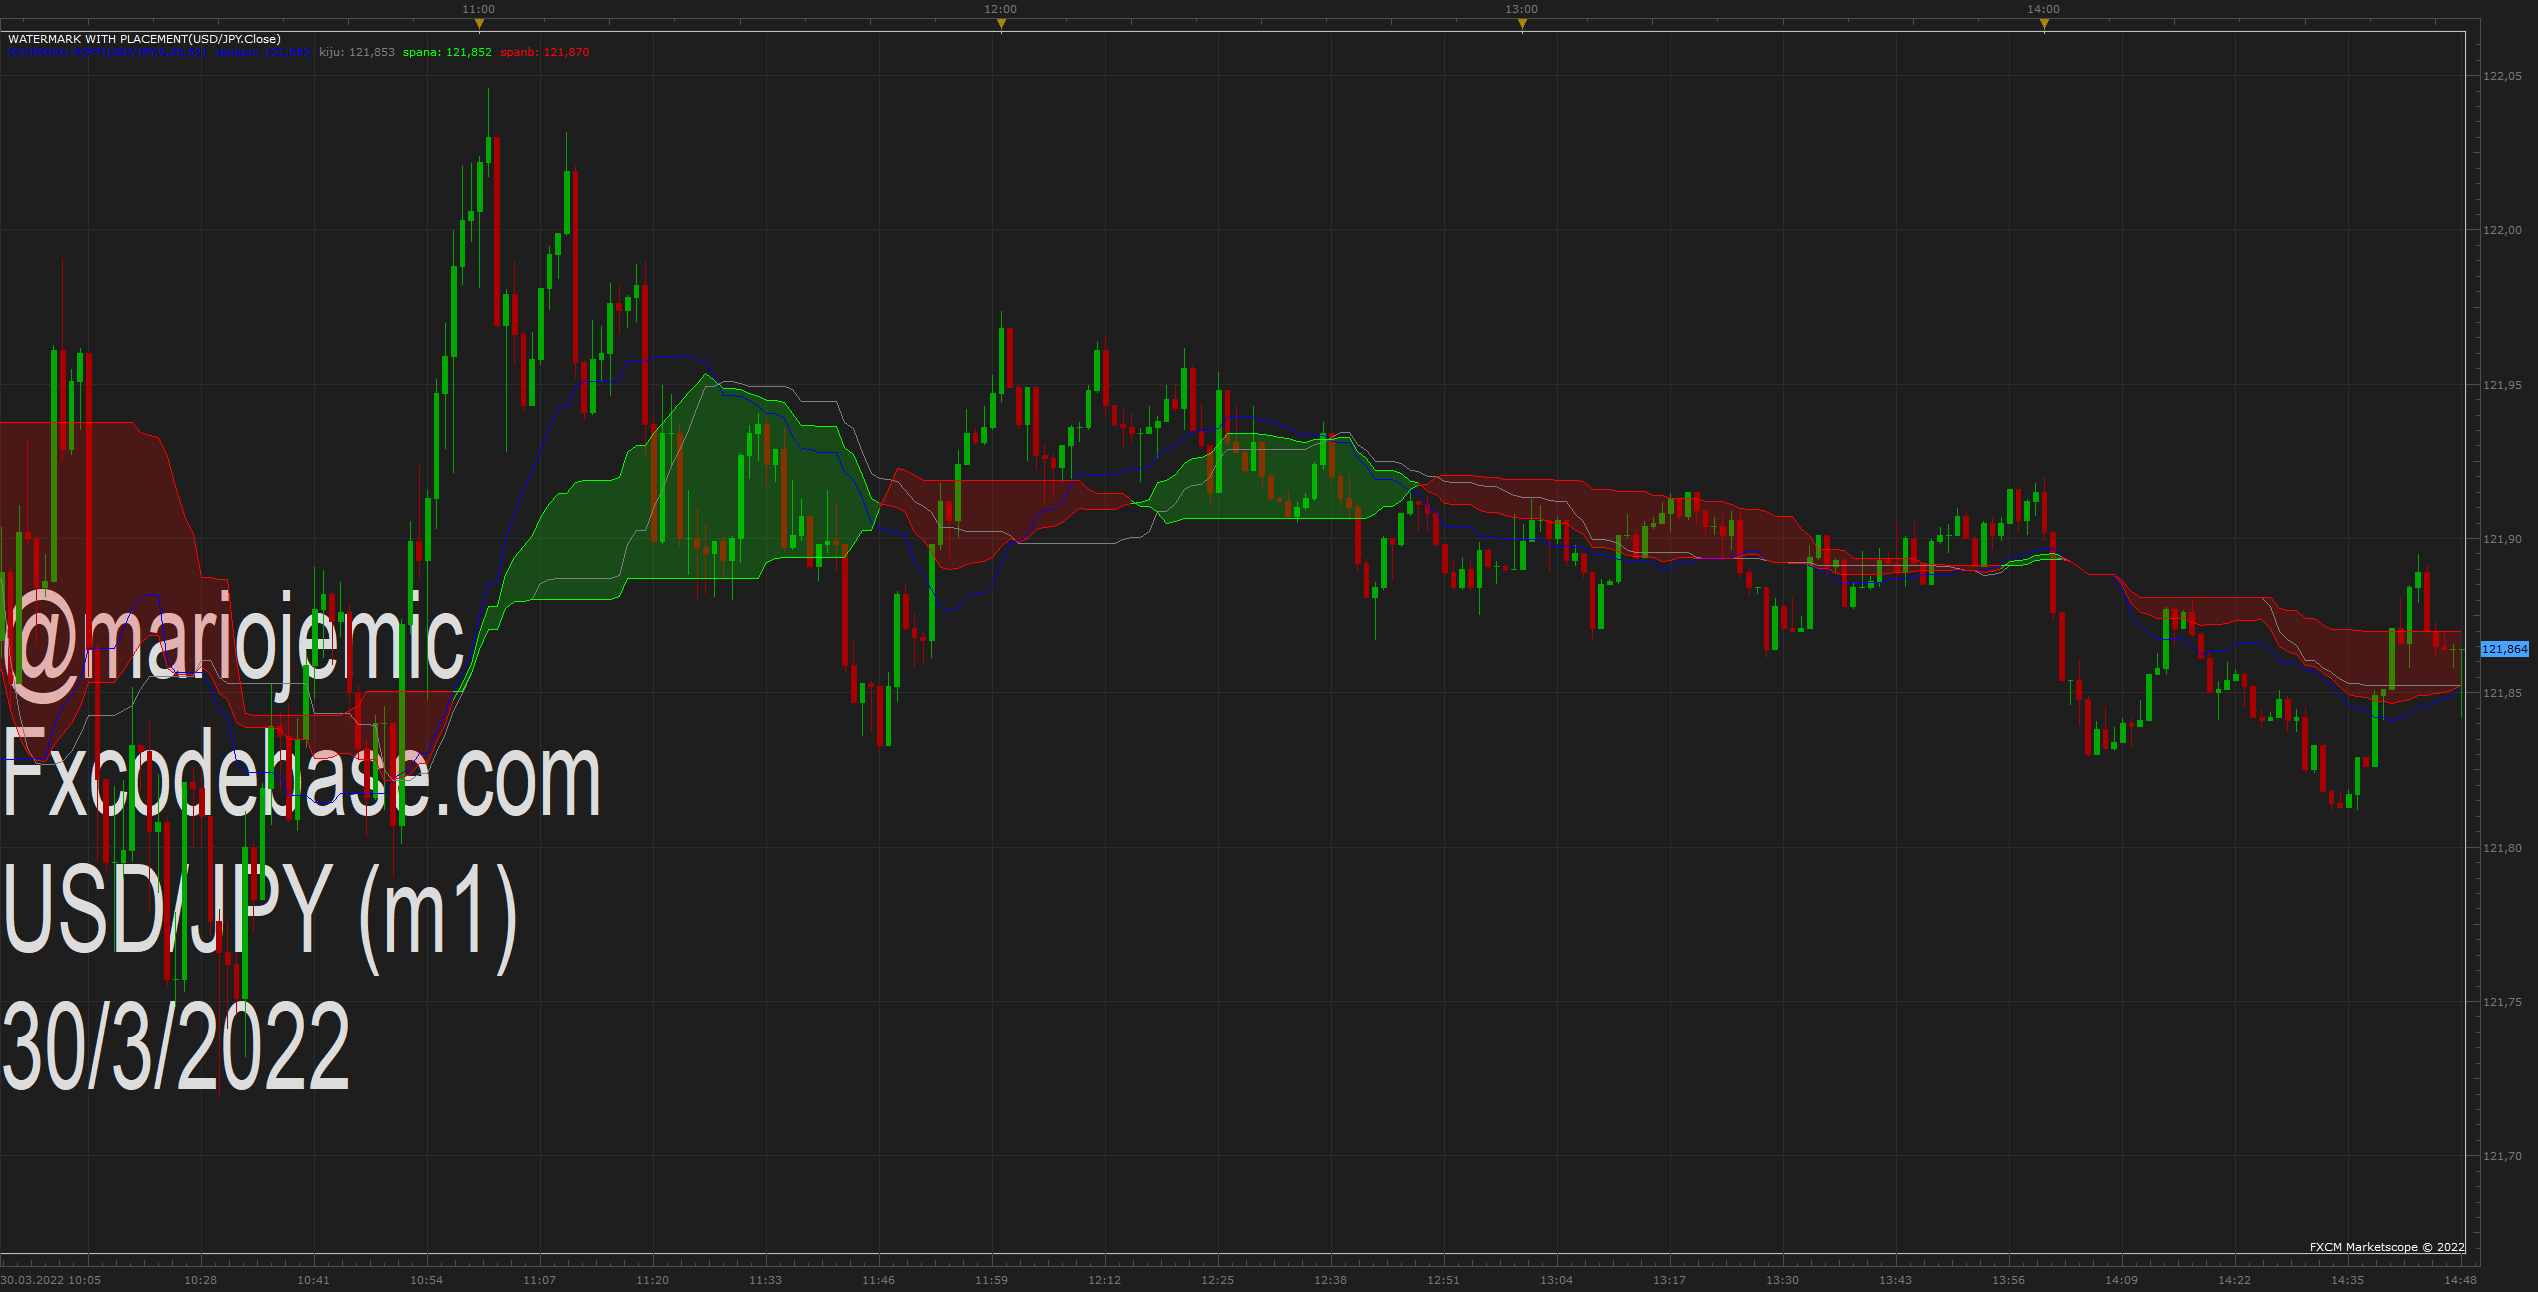
Task: Click the 122,00 price axis label
Action: [2502, 230]
